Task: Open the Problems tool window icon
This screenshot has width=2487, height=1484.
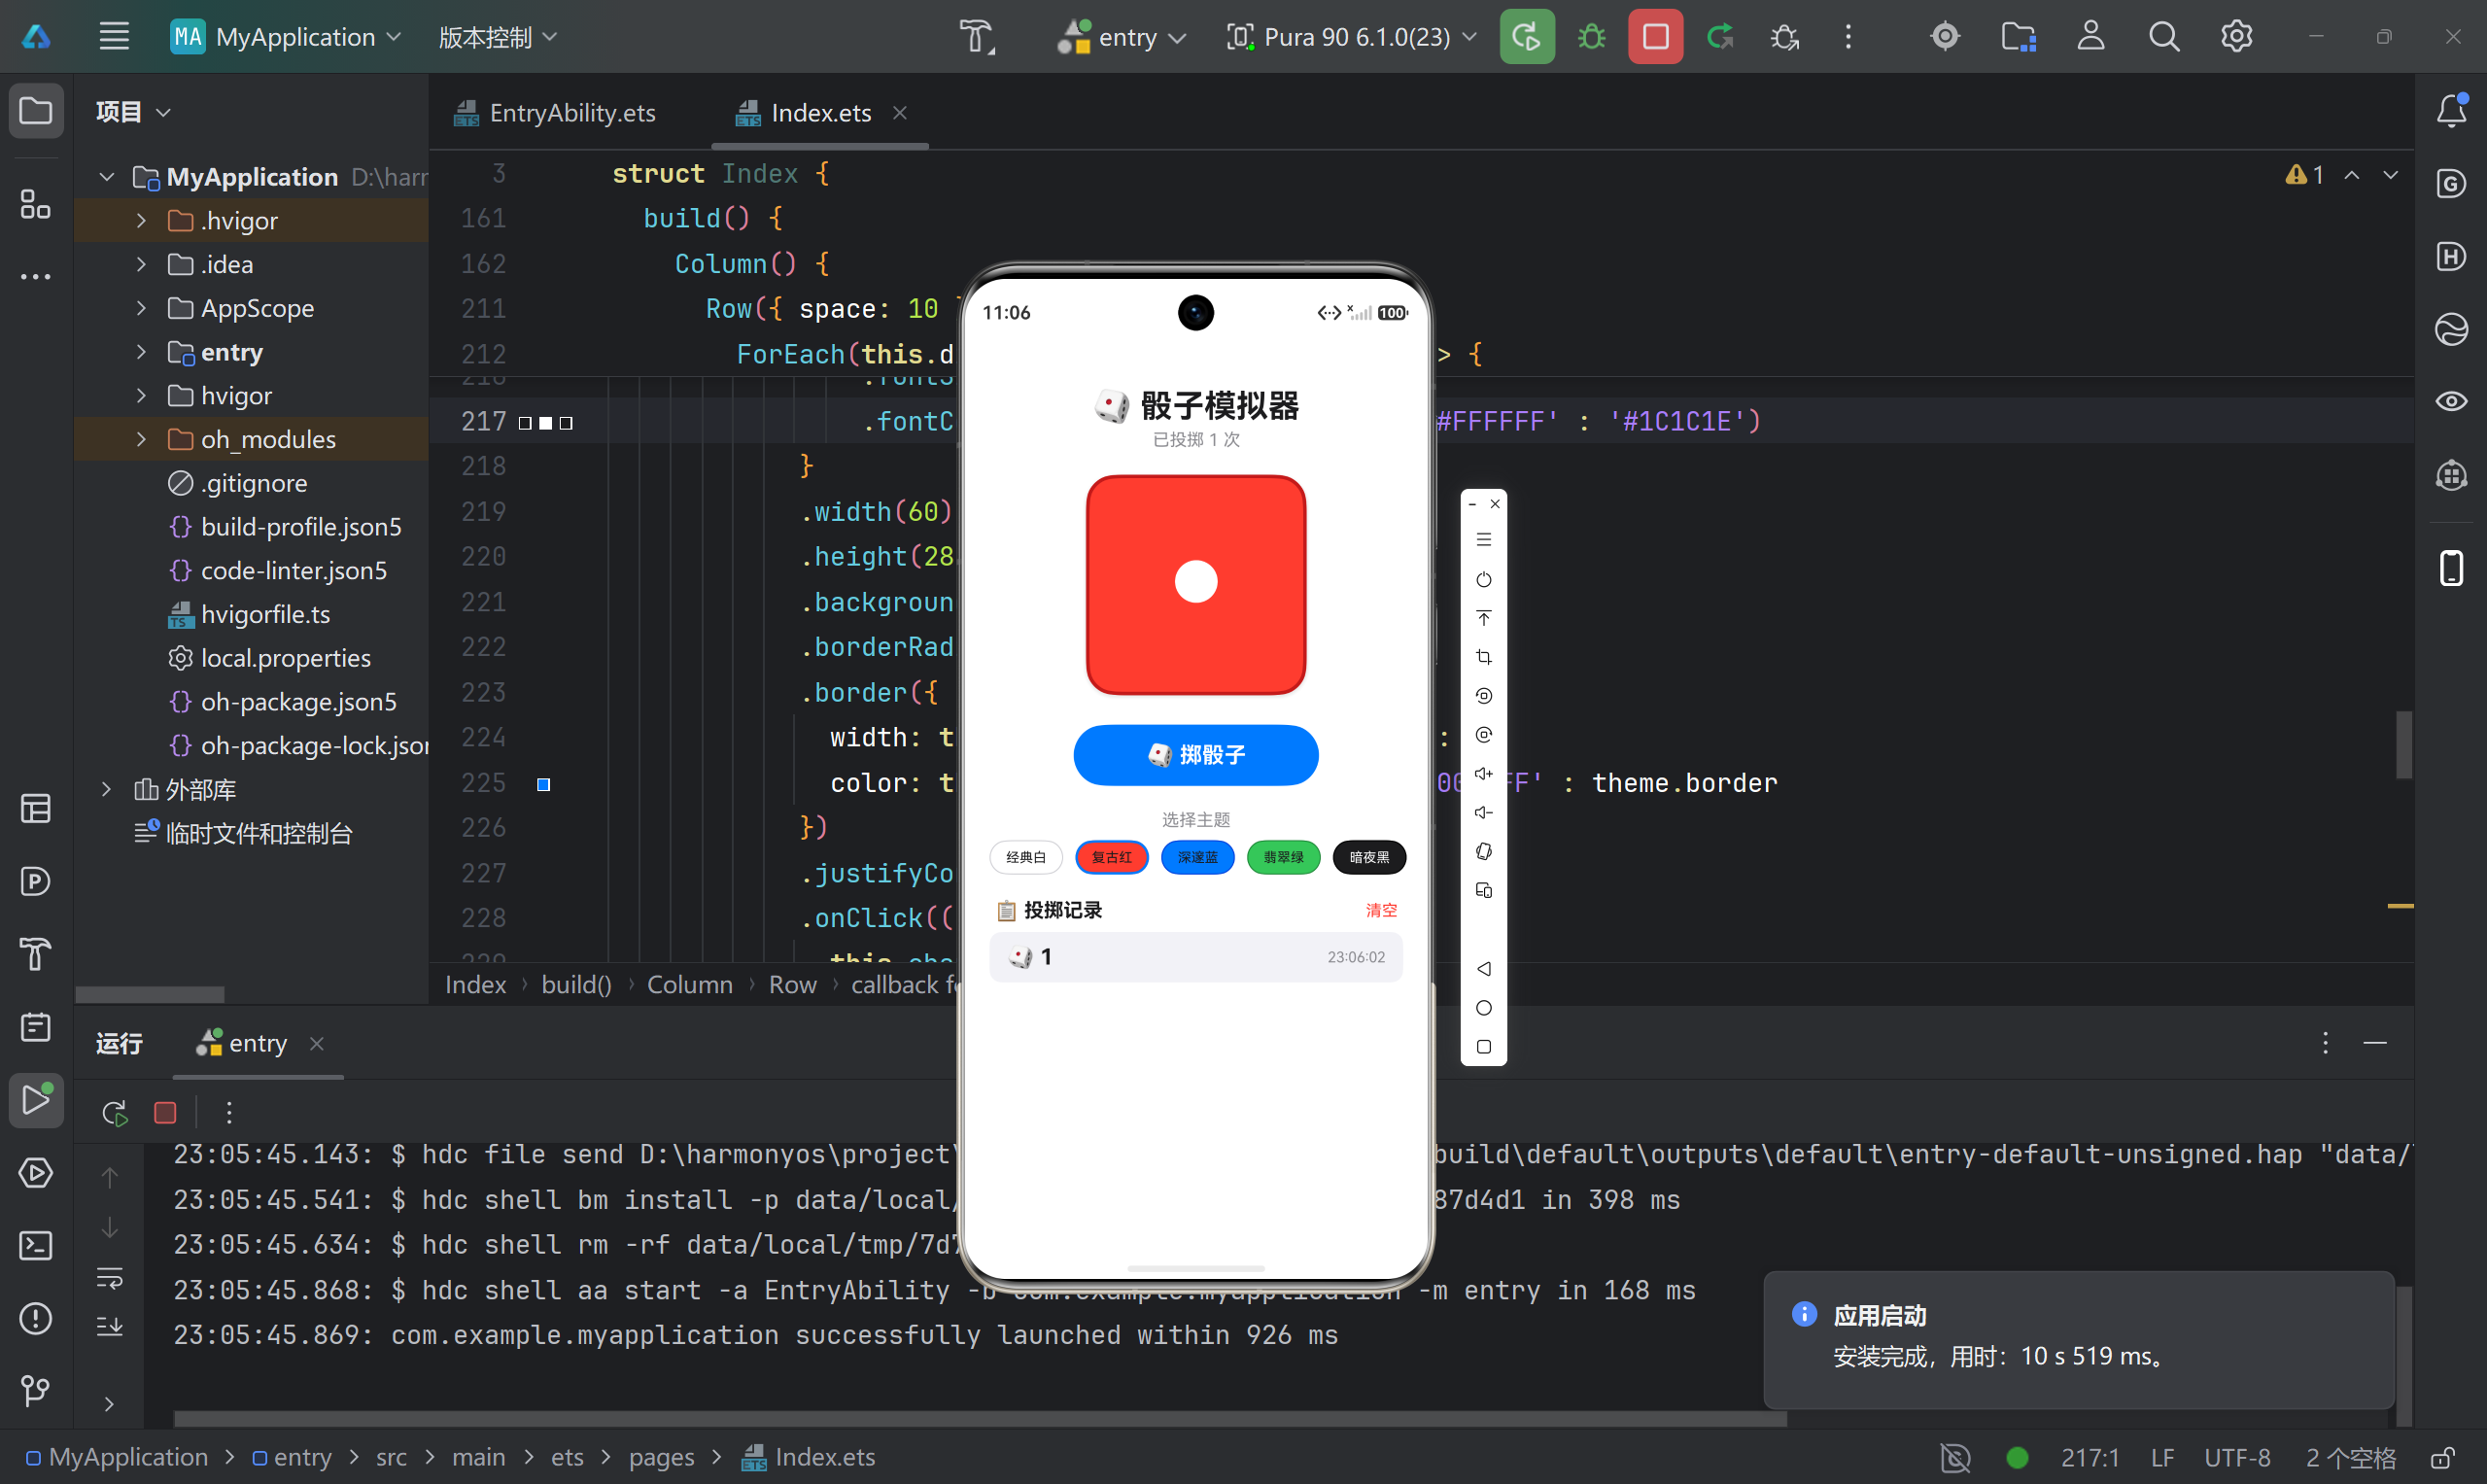Action: 36,1318
